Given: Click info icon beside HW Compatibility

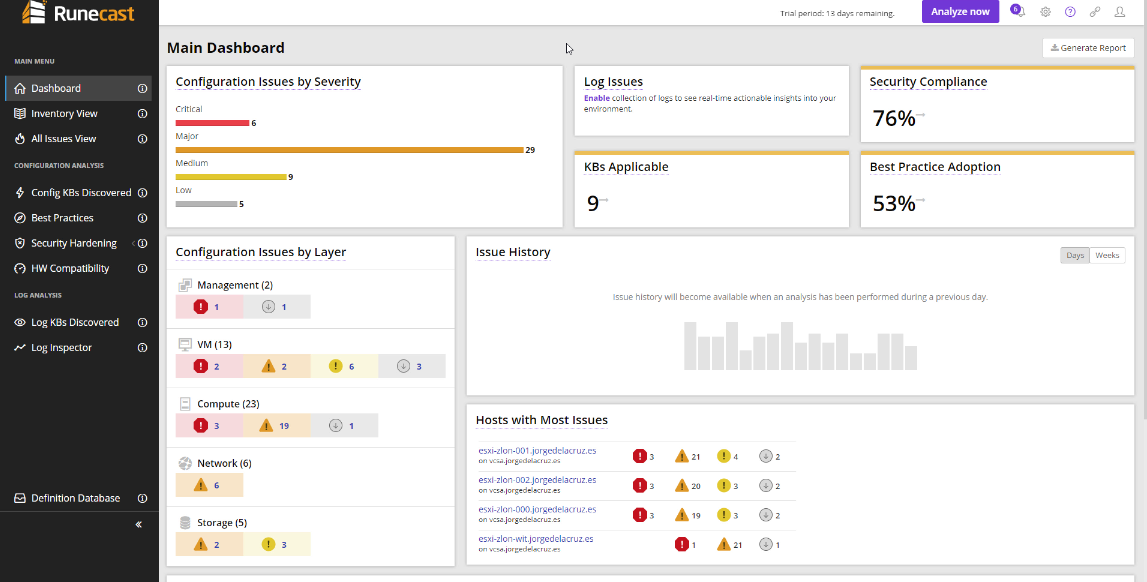Looking at the screenshot, I should 143,268.
